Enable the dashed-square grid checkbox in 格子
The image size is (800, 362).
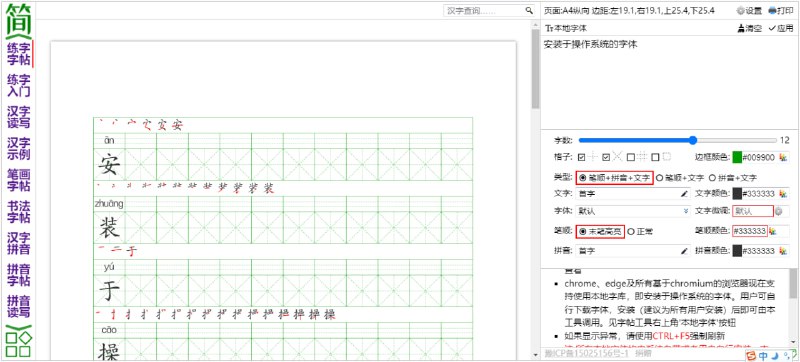pyautogui.click(x=655, y=157)
